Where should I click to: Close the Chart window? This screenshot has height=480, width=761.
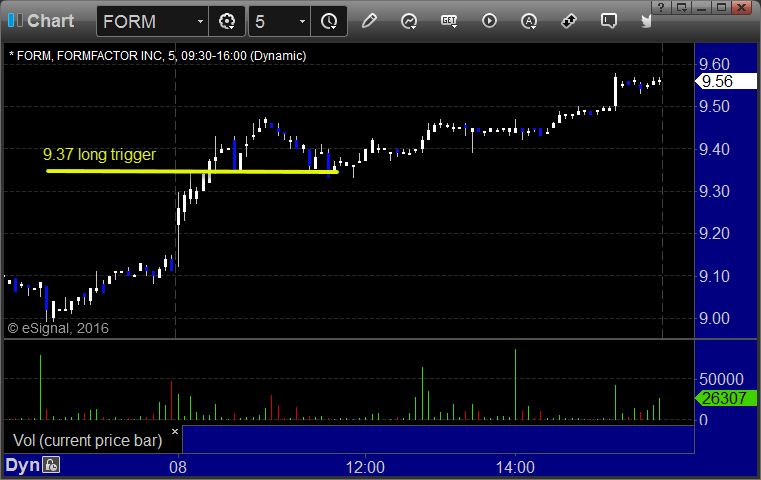[x=742, y=7]
